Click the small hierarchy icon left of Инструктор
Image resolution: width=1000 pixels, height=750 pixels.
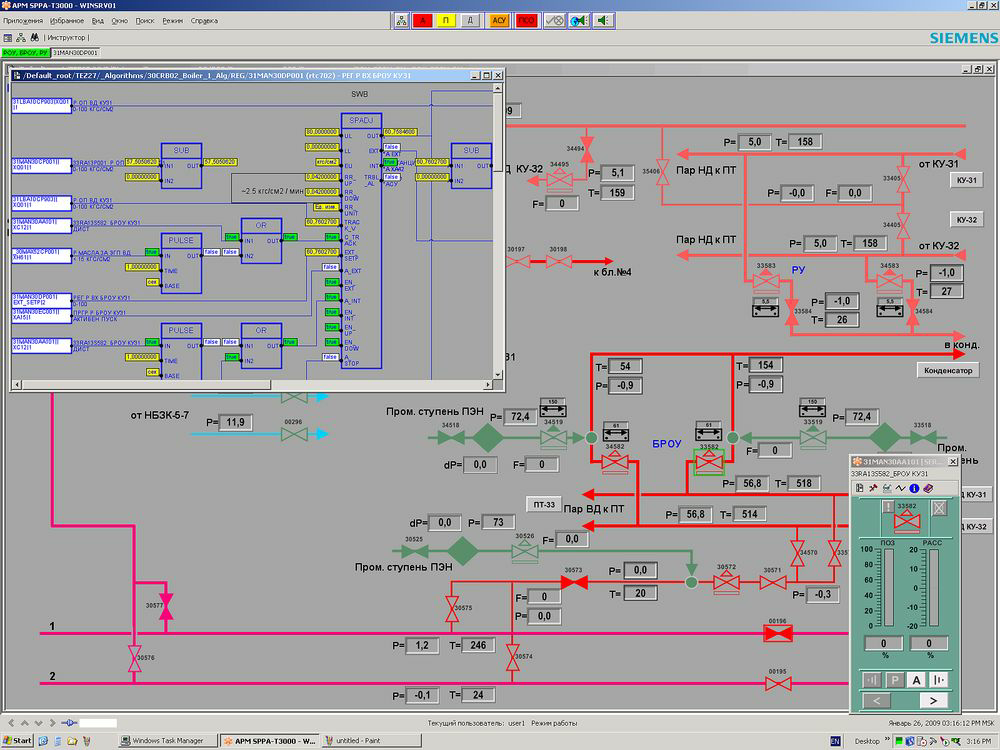(x=21, y=38)
